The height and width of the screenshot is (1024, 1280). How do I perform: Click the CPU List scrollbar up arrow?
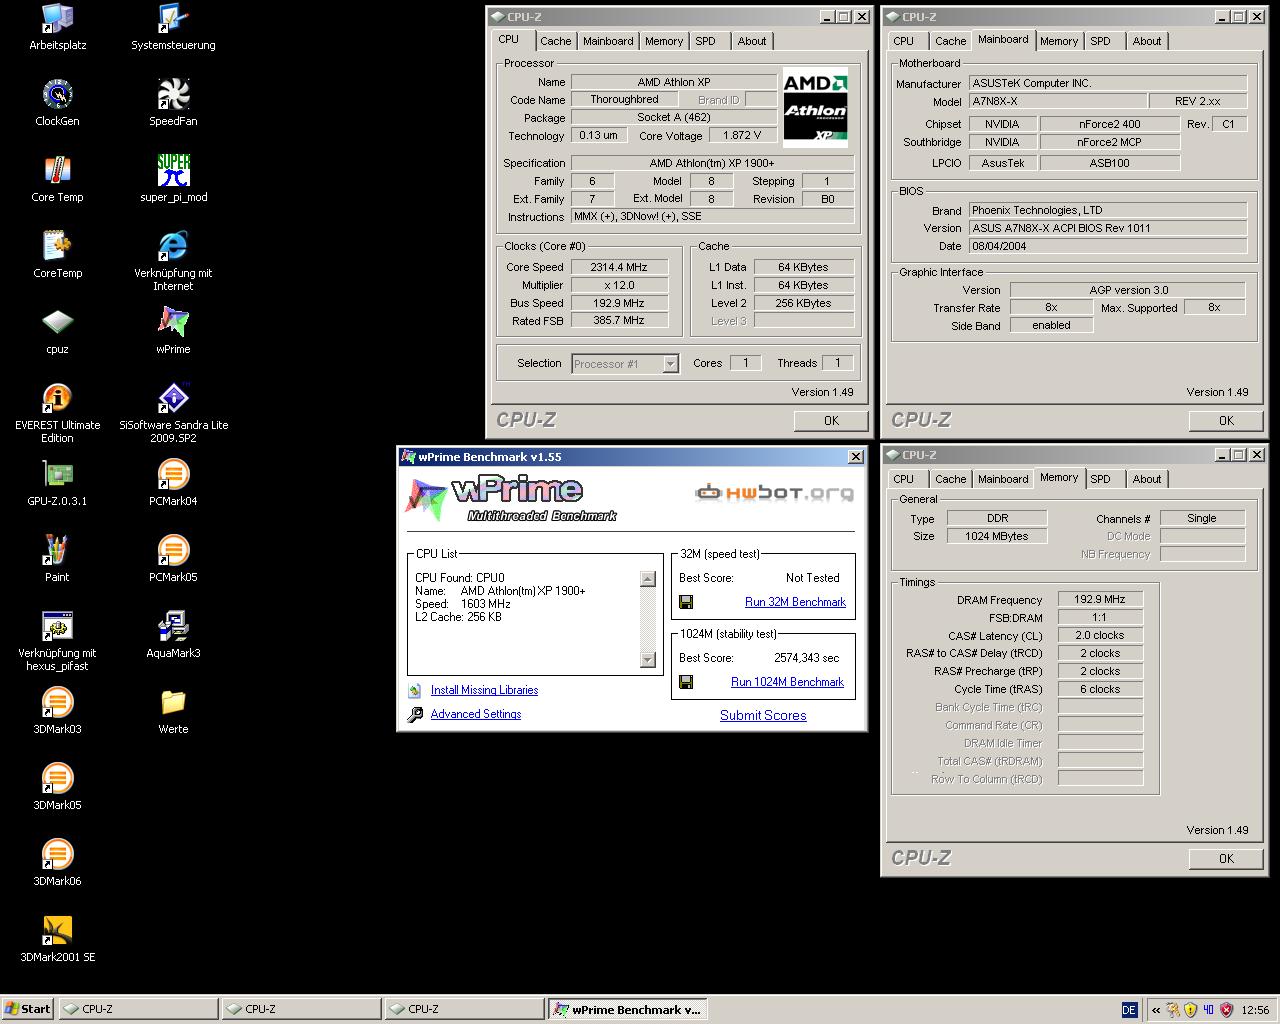[647, 578]
